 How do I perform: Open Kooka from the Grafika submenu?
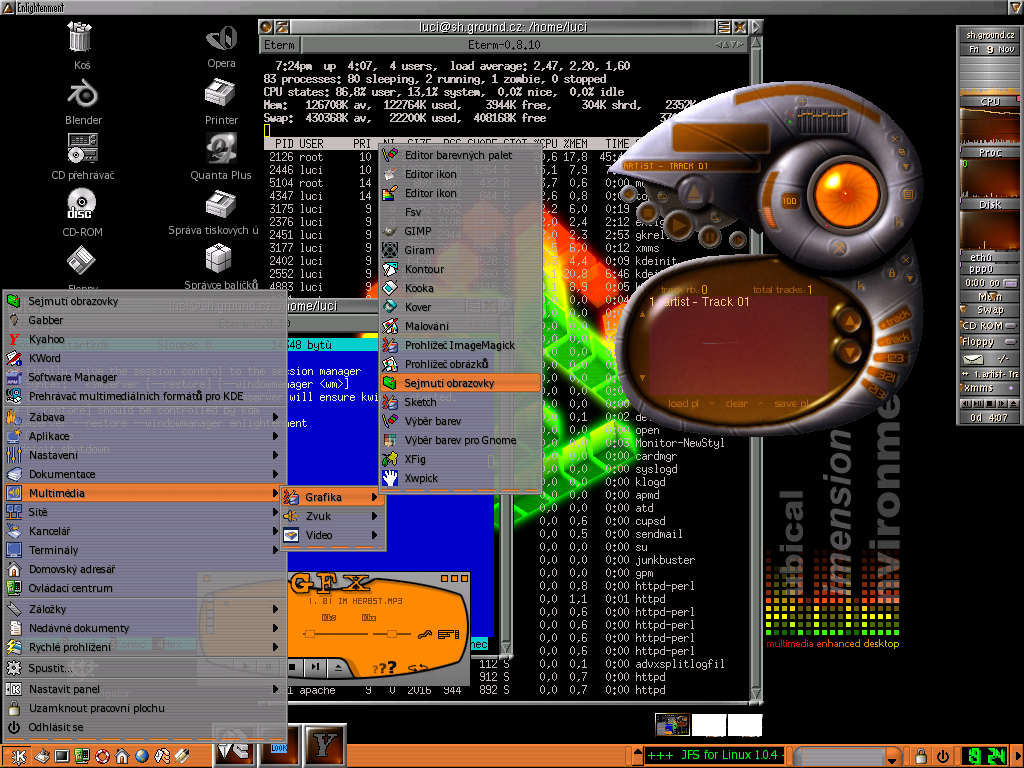(460, 288)
